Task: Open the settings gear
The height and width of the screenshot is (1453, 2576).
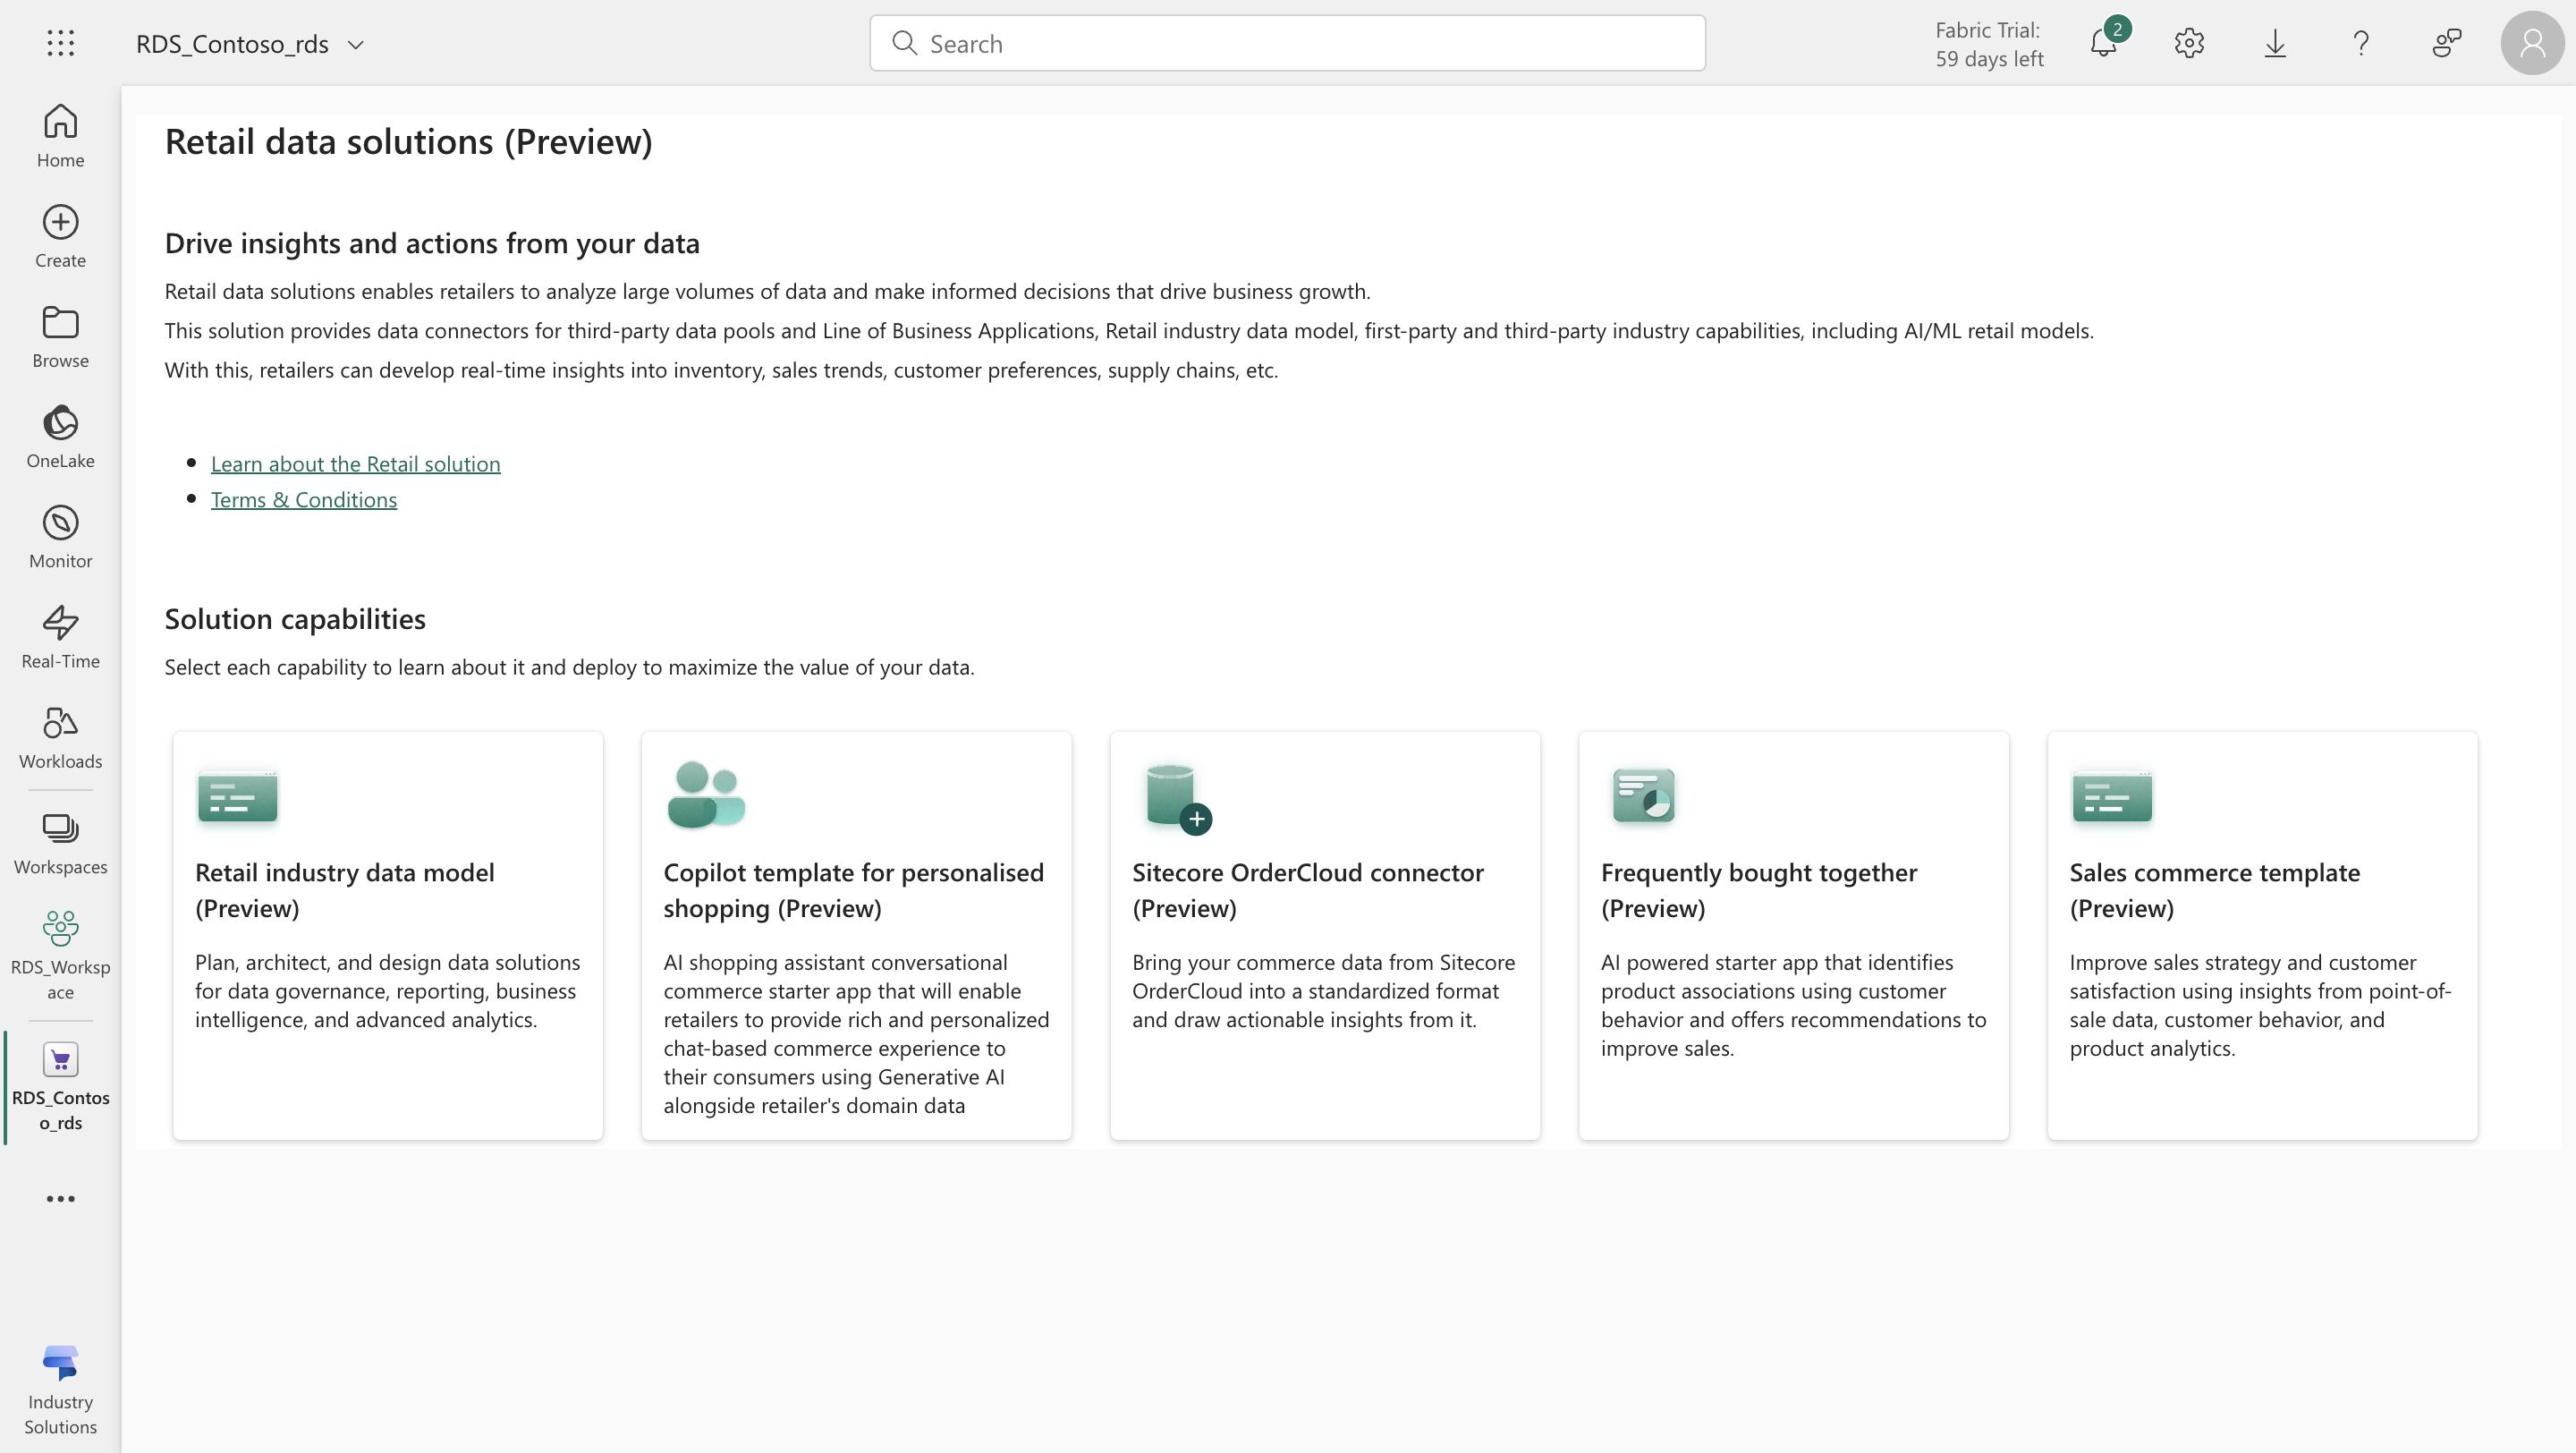Action: (x=2189, y=43)
